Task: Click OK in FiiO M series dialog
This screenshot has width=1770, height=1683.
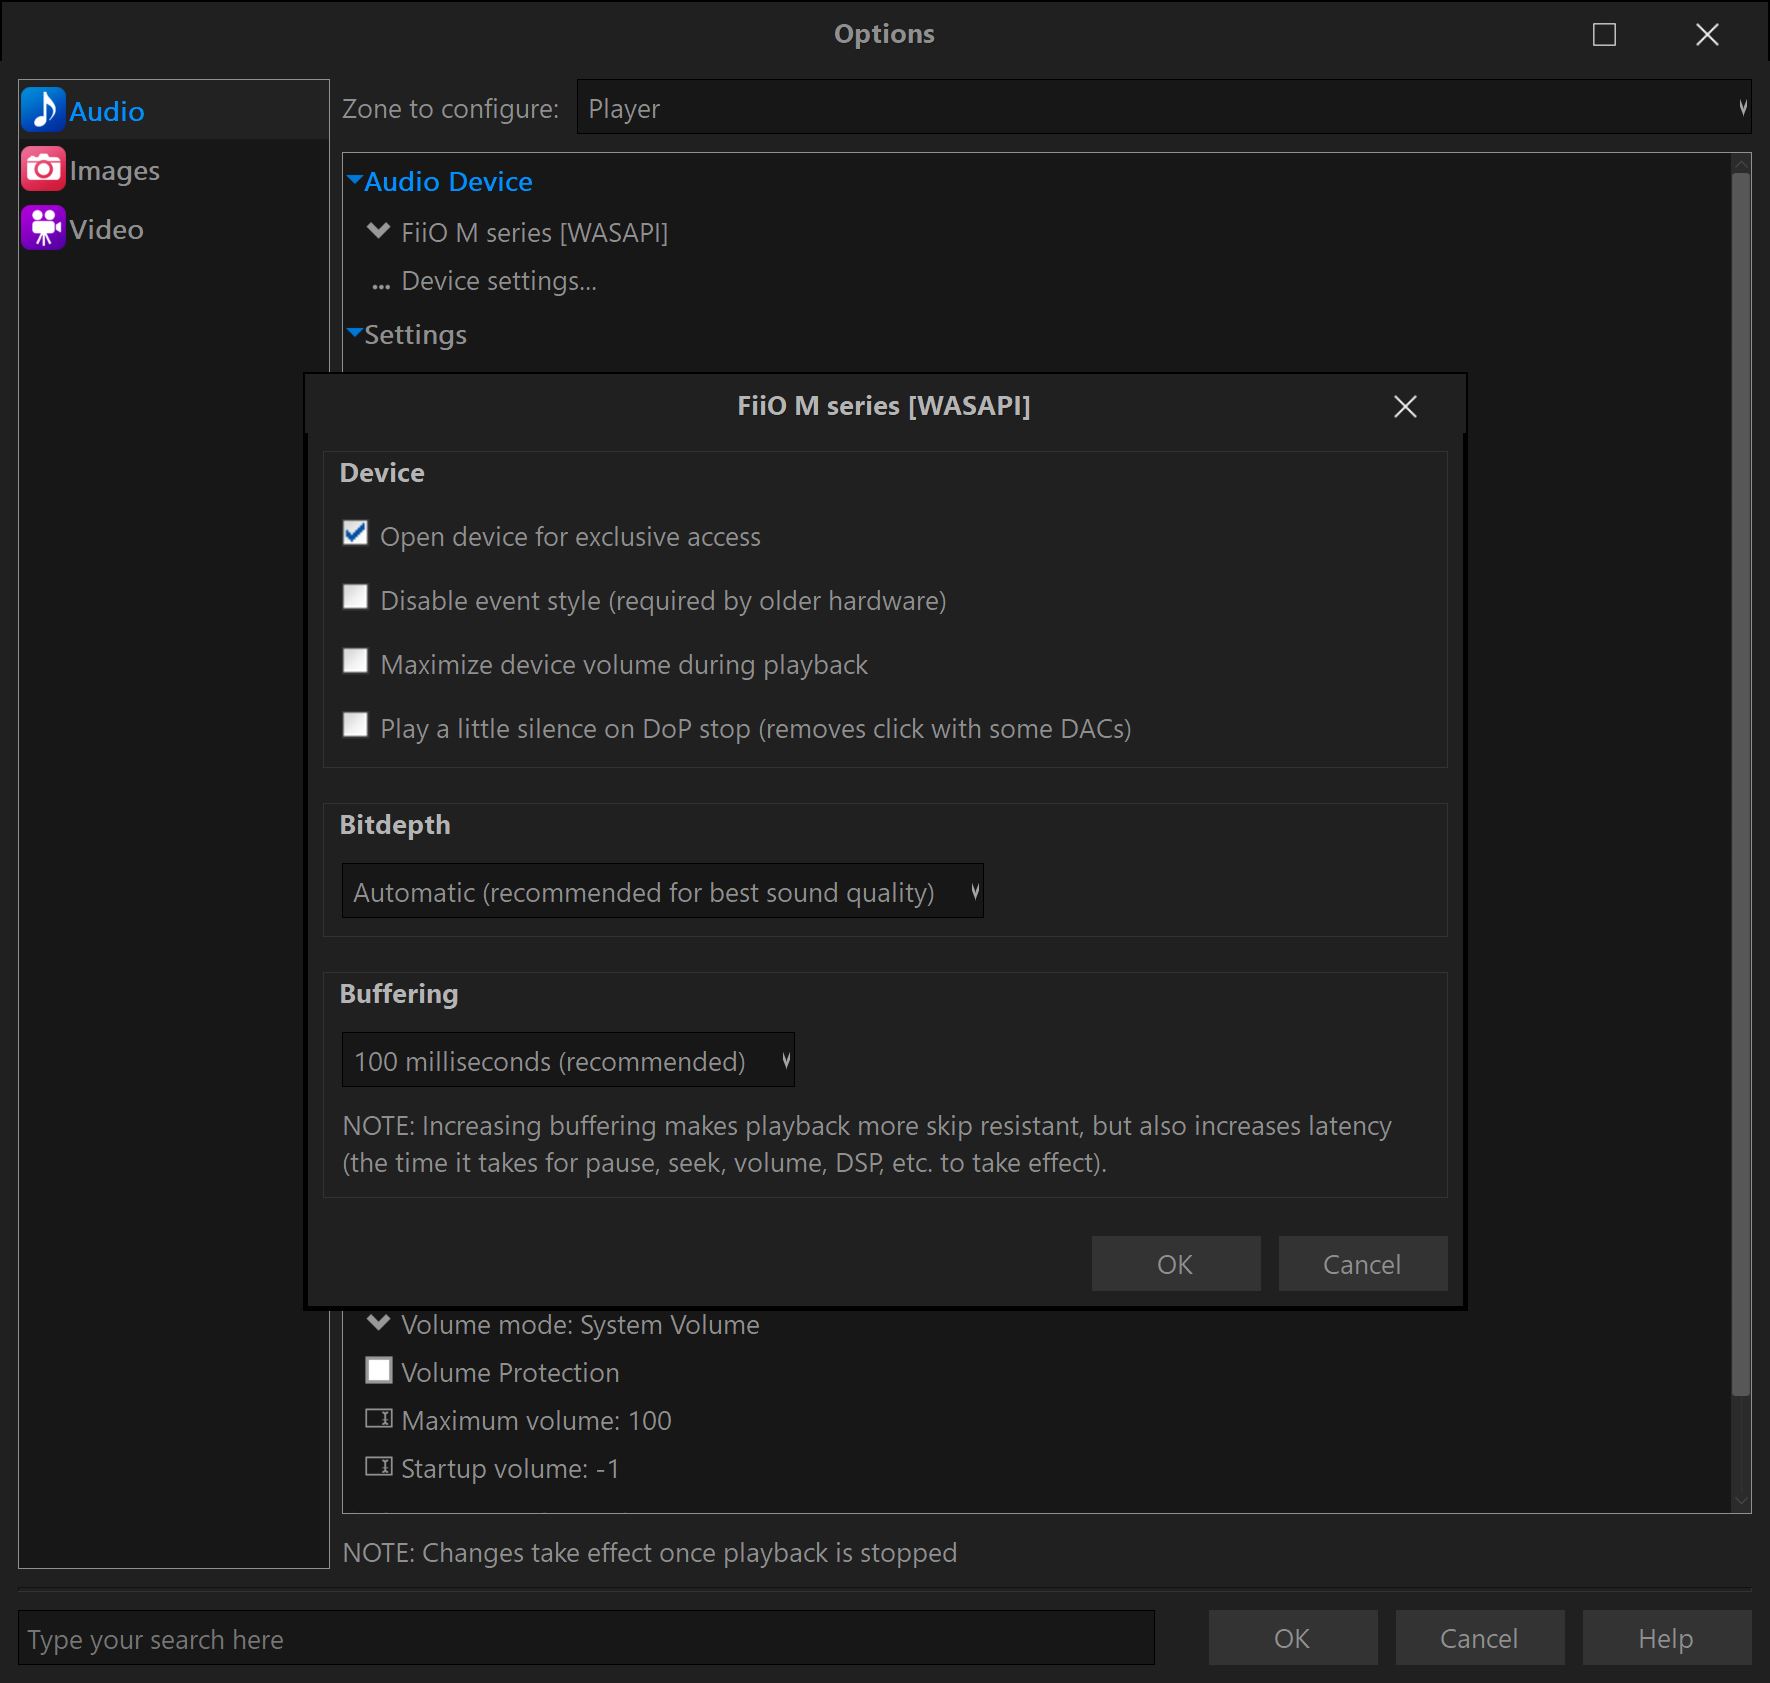Action: (x=1176, y=1264)
